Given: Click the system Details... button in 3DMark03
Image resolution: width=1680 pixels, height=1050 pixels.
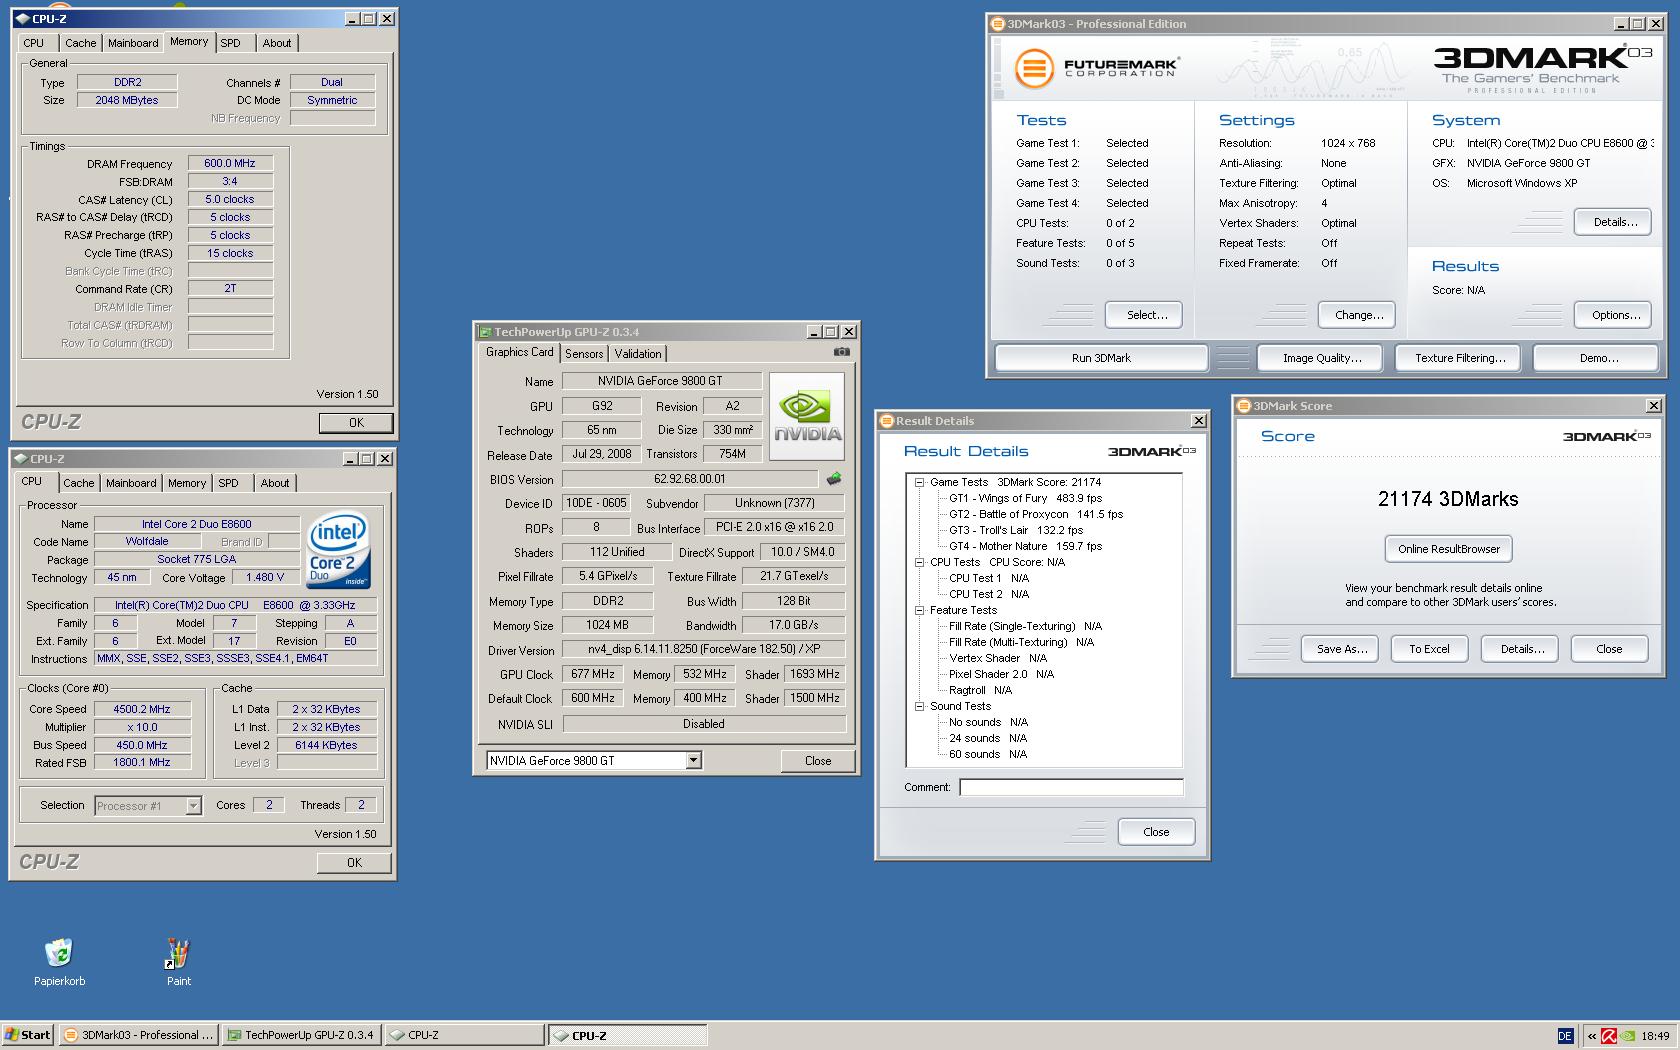Looking at the screenshot, I should 1615,222.
